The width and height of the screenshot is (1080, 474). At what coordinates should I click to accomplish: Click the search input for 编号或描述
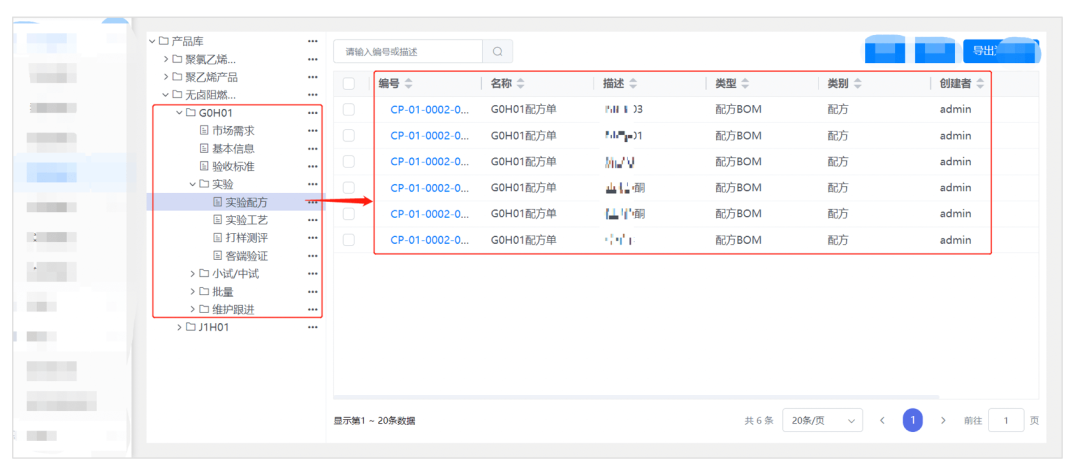(x=410, y=51)
